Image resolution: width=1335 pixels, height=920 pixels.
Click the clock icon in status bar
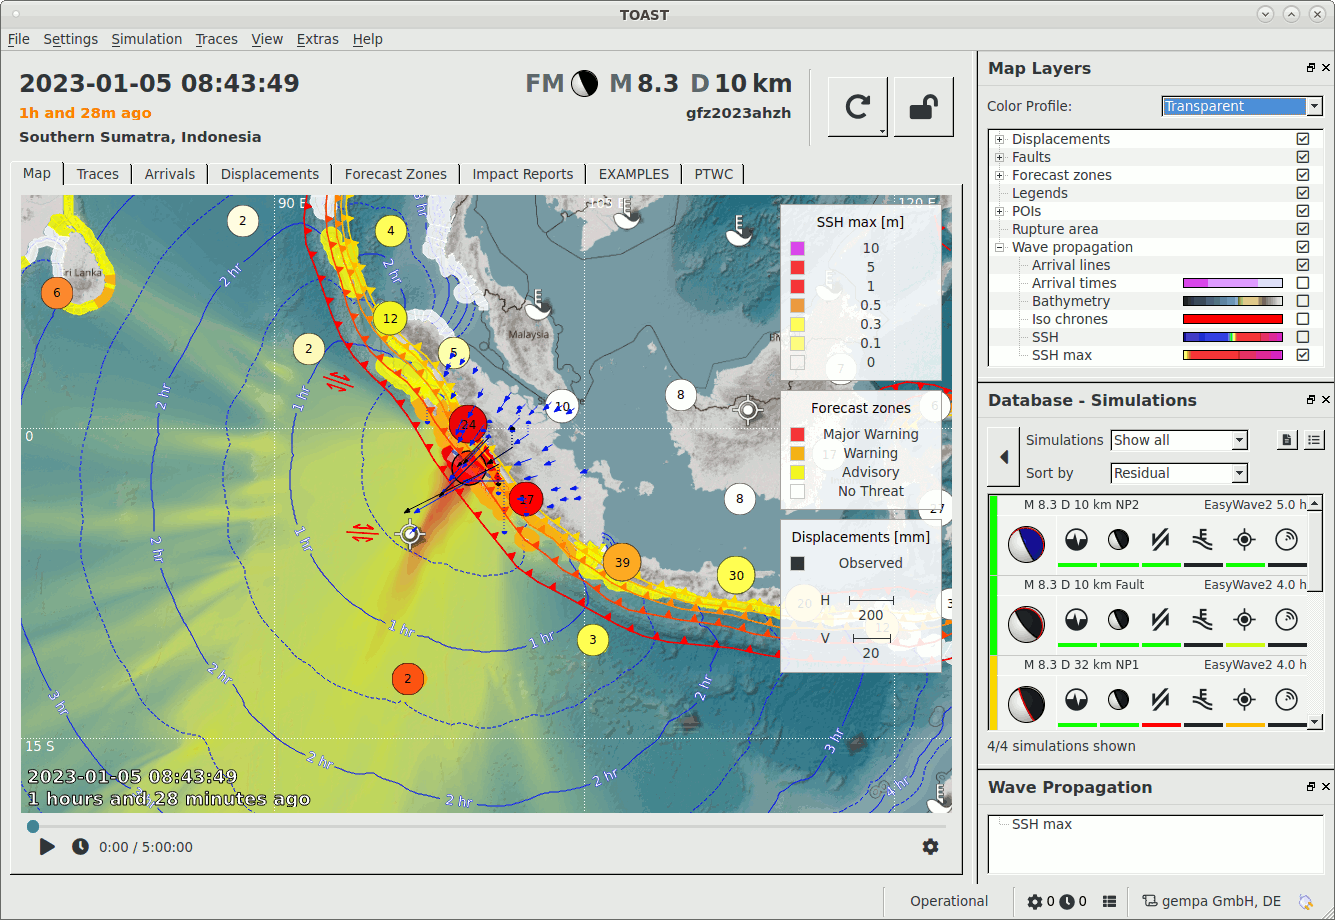click(1067, 902)
